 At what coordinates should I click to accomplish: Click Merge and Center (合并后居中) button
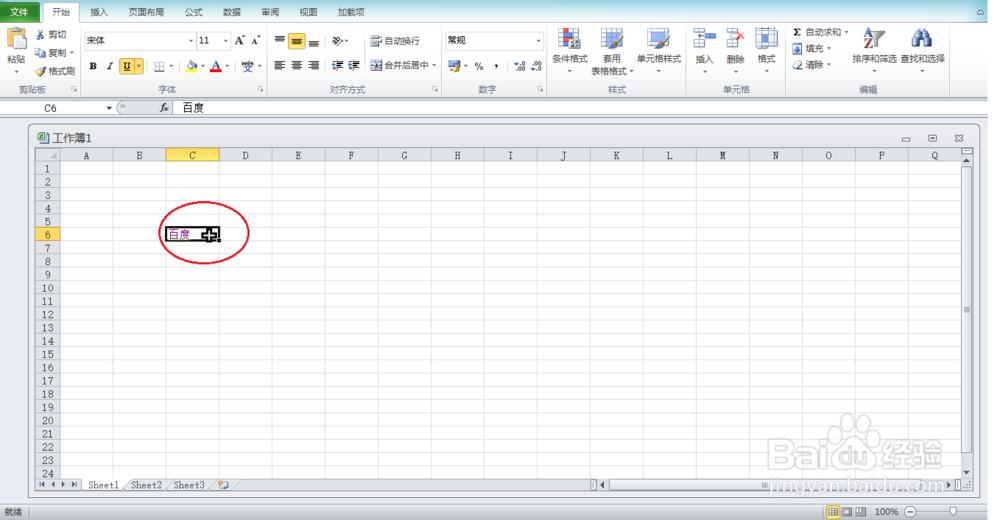click(400, 65)
